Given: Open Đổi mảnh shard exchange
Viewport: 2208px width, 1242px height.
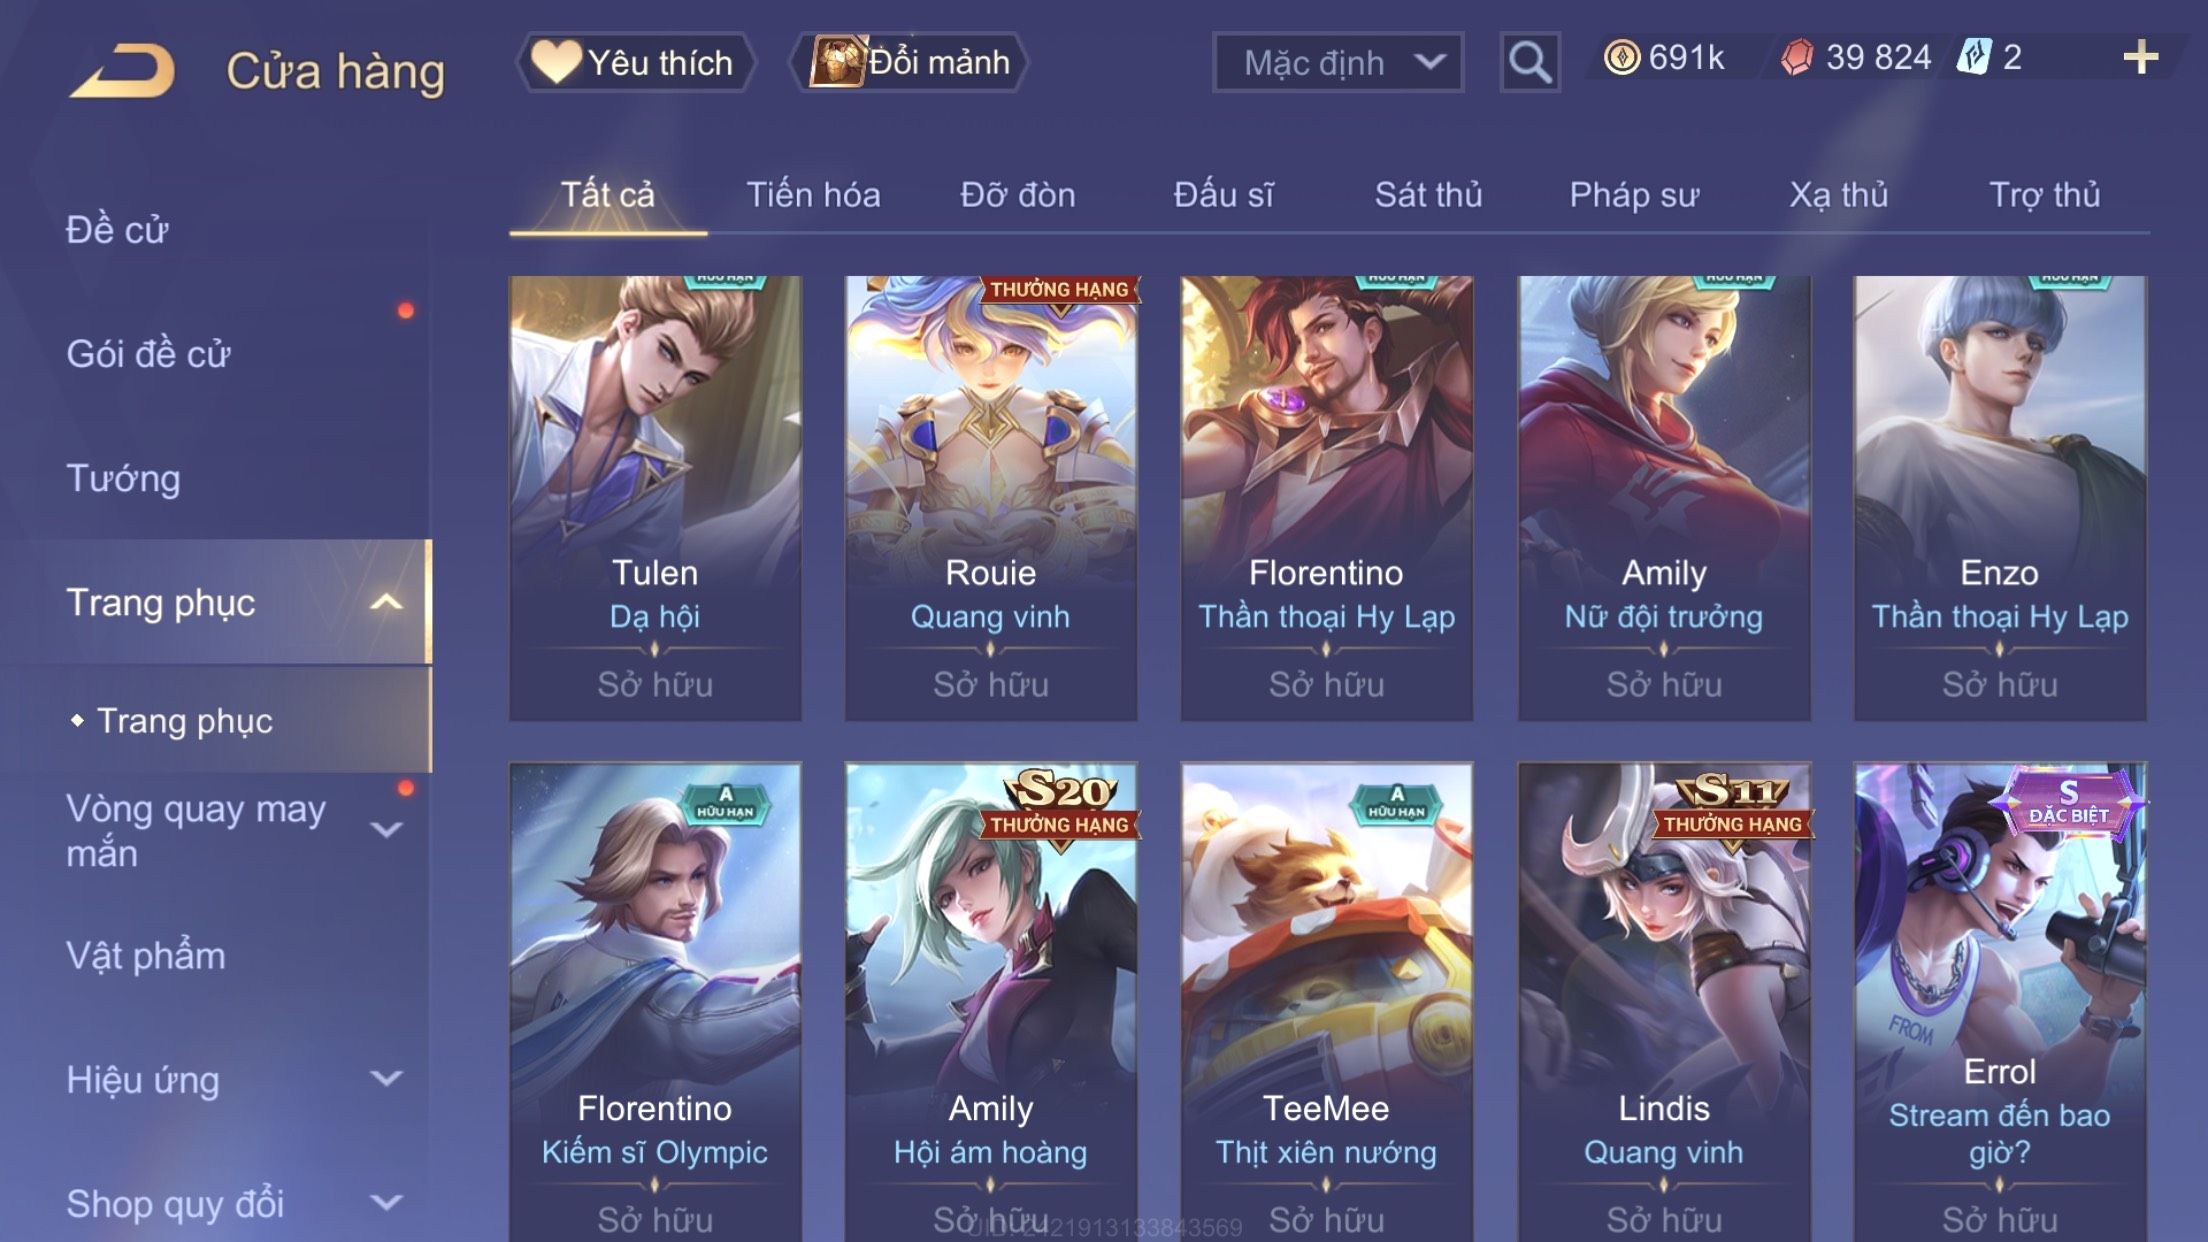Looking at the screenshot, I should [x=909, y=62].
